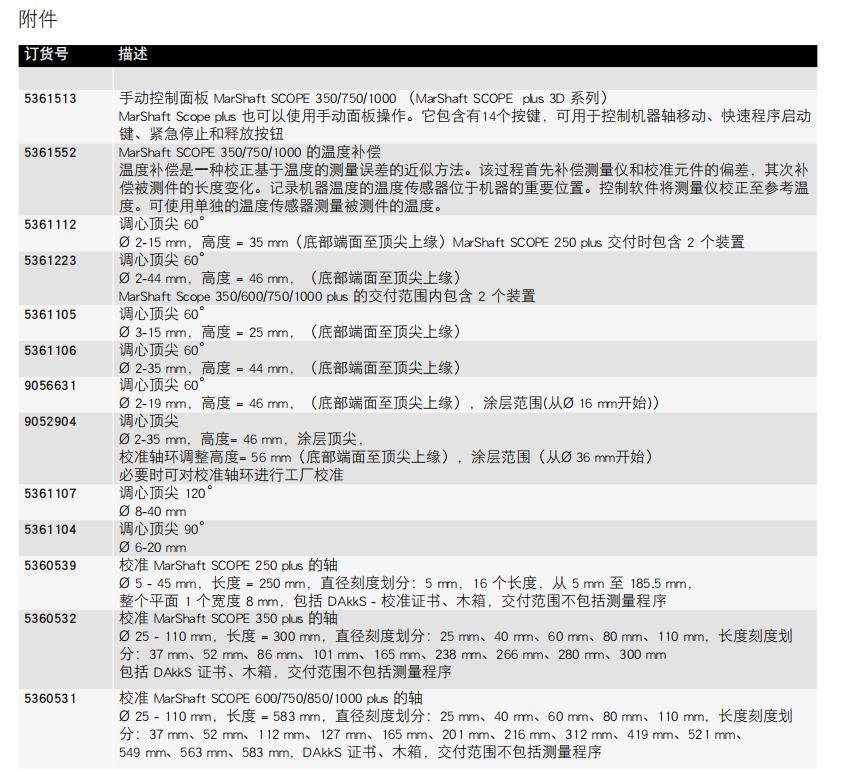Click "校准 MarShaft SCOPE 250 plus 的轴"
Image resolution: width=848 pixels, height=769 pixels.
pos(228,565)
